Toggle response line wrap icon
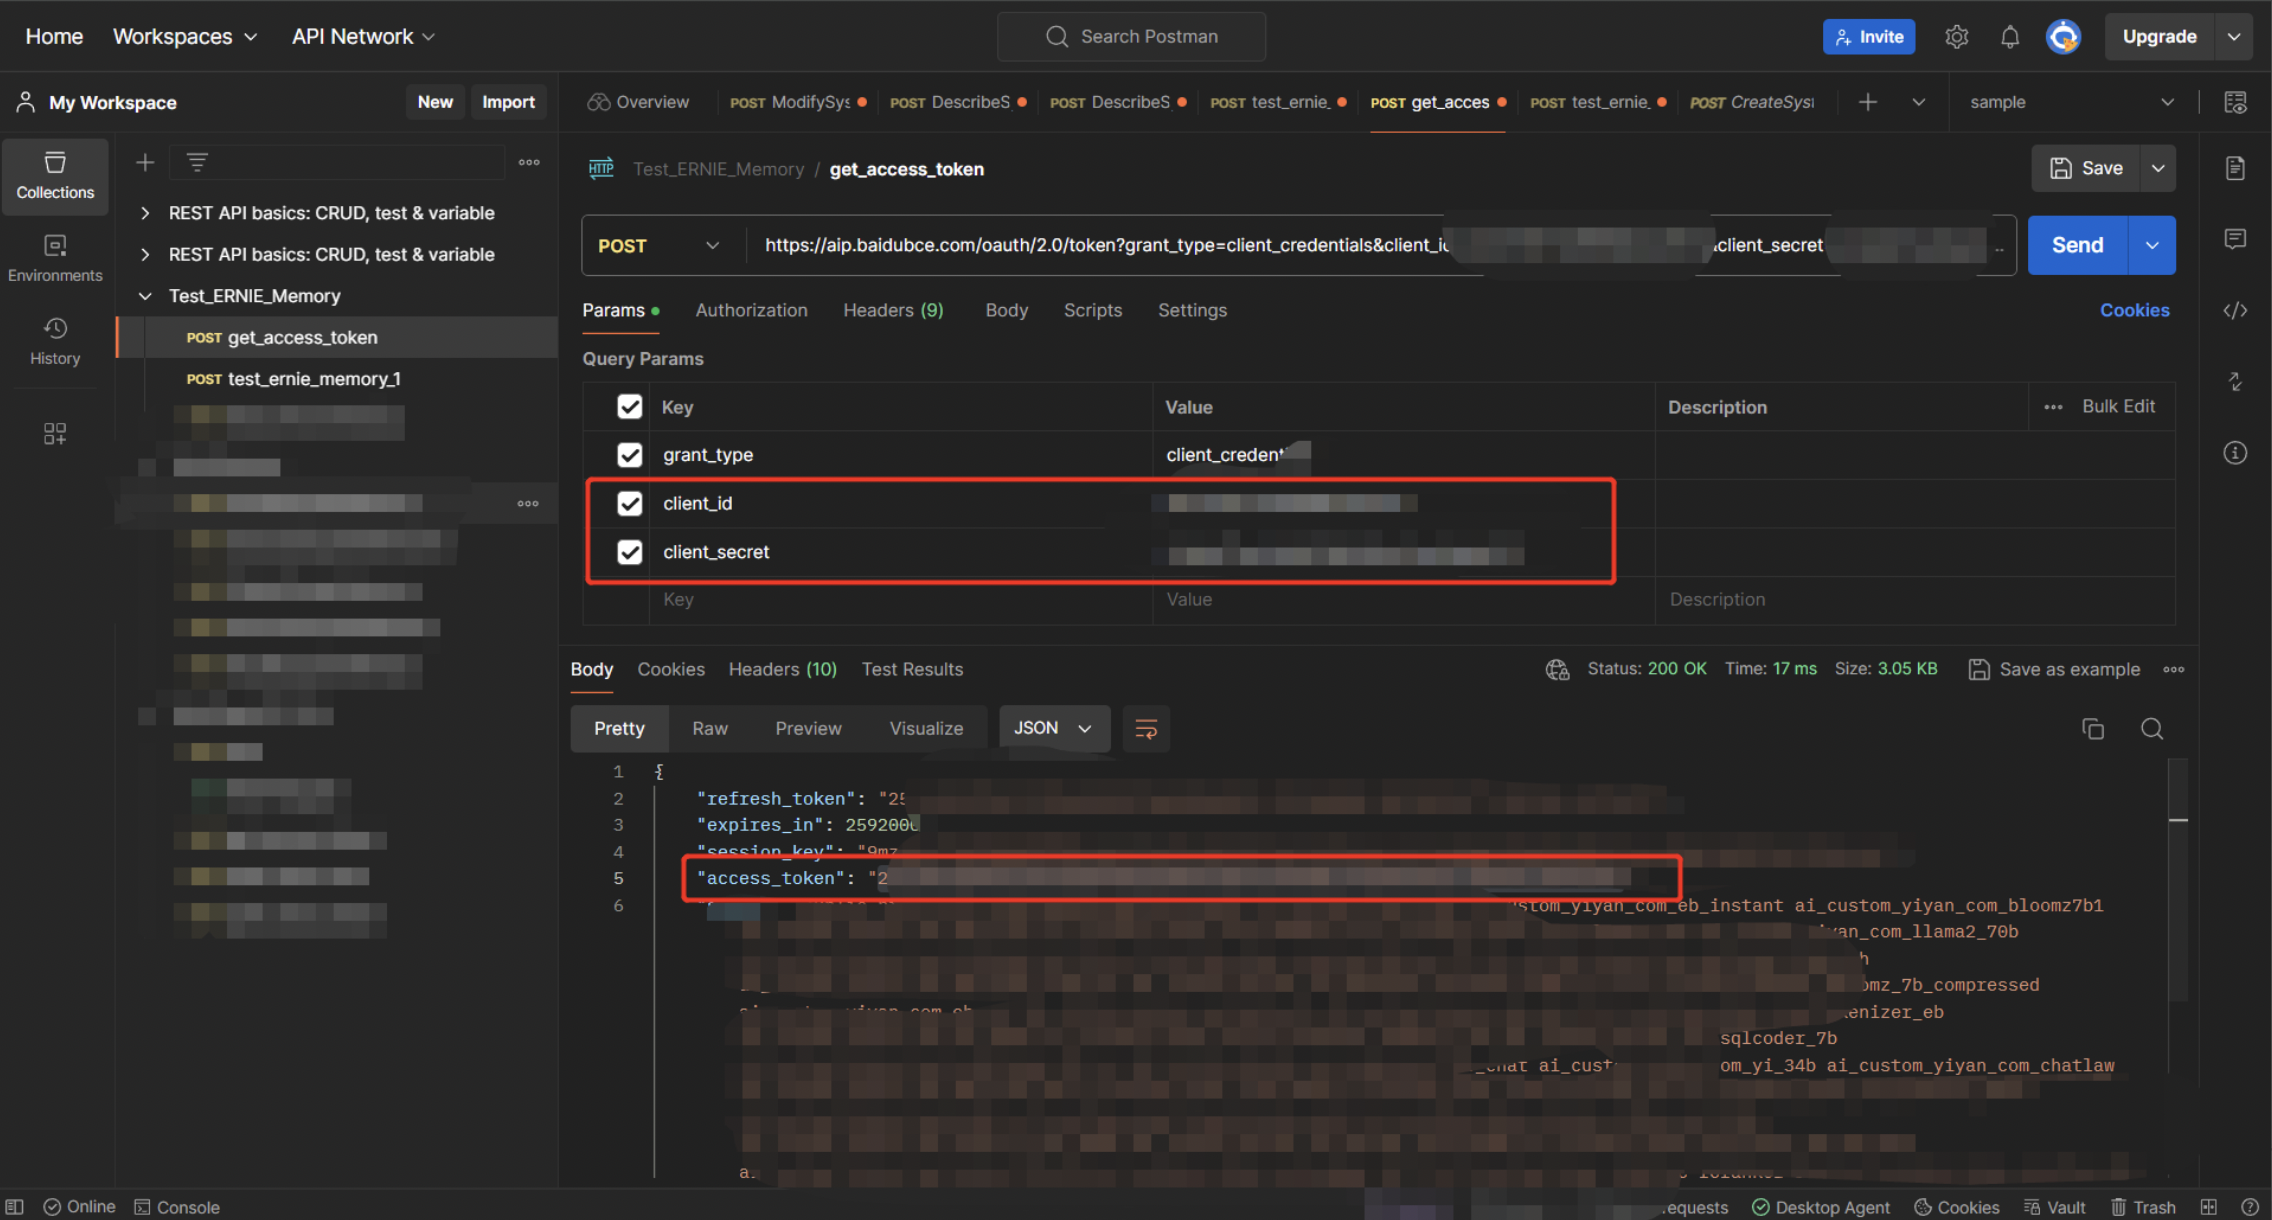The height and width of the screenshot is (1220, 2272). [1146, 729]
